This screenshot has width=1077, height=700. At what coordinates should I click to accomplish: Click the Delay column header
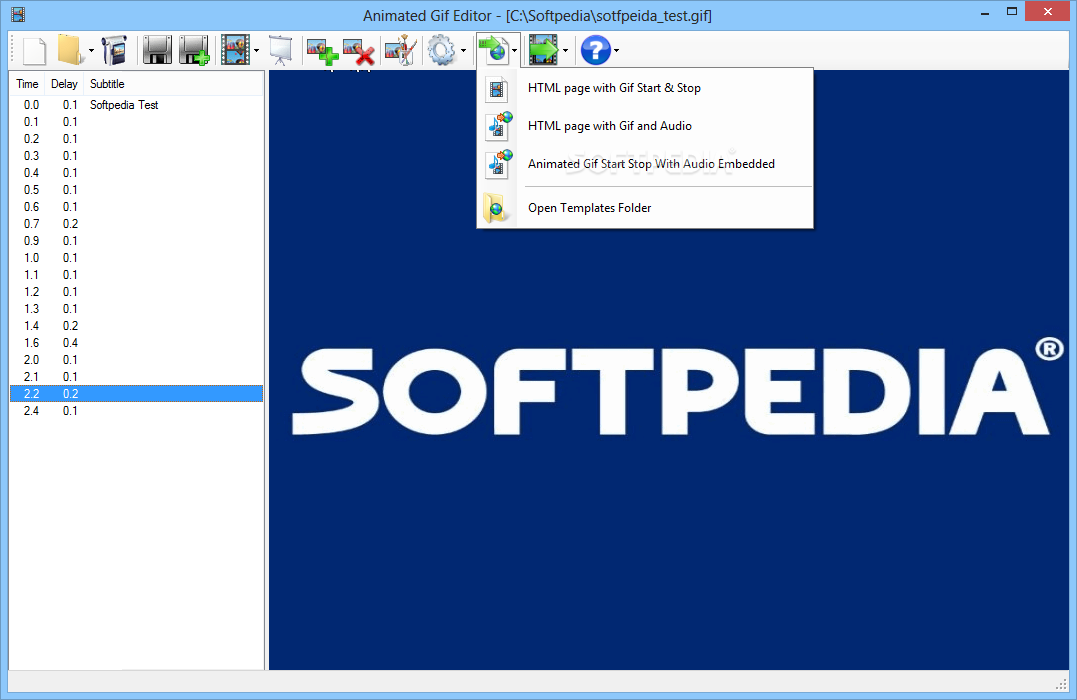pos(64,84)
